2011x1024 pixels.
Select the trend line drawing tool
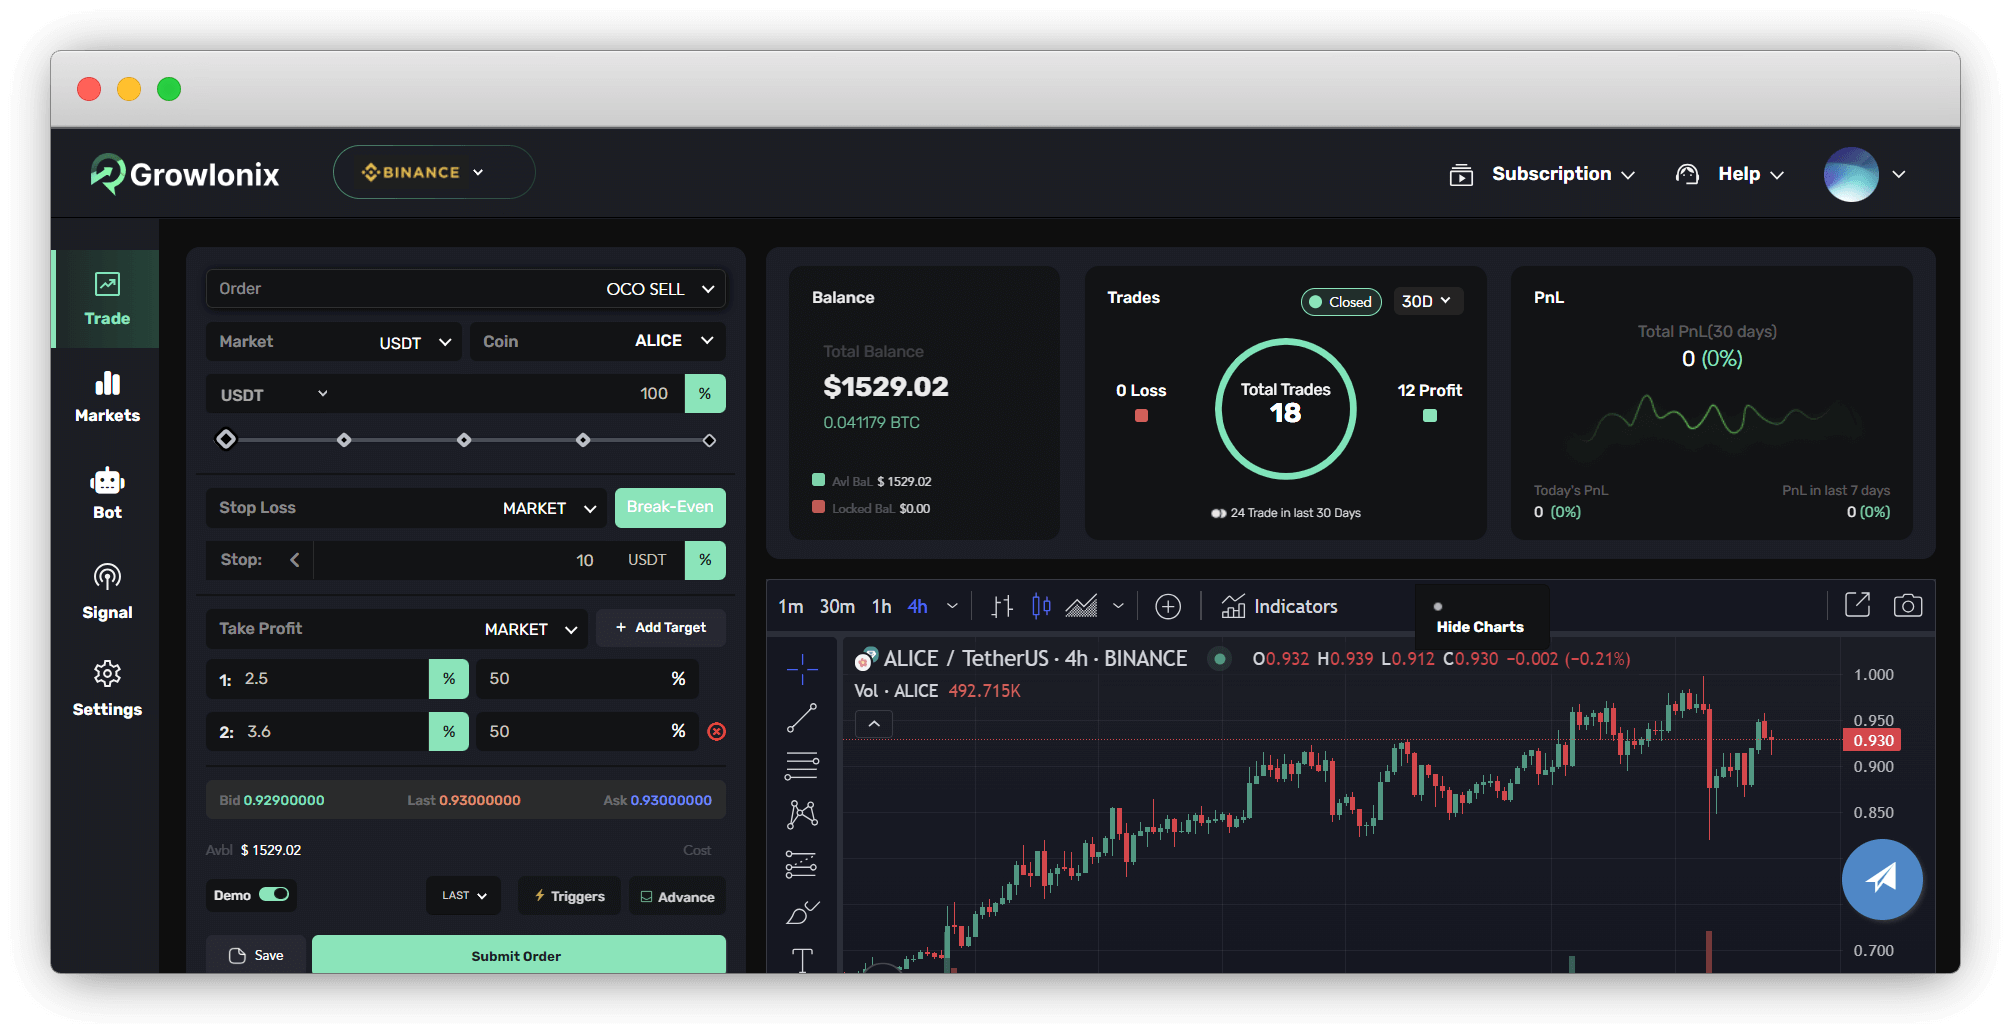point(802,717)
